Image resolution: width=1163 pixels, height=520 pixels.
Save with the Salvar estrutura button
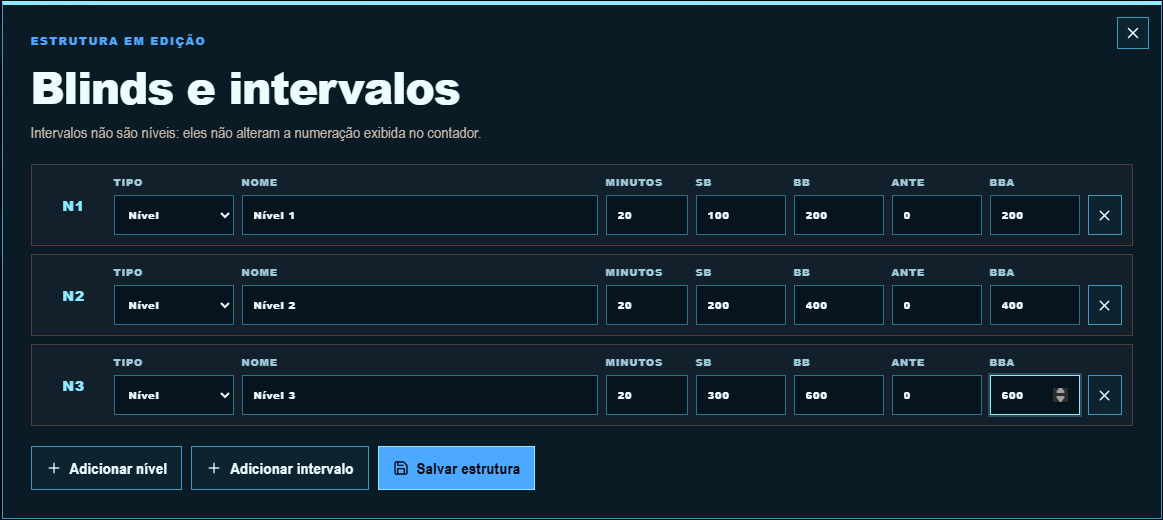pyautogui.click(x=456, y=468)
